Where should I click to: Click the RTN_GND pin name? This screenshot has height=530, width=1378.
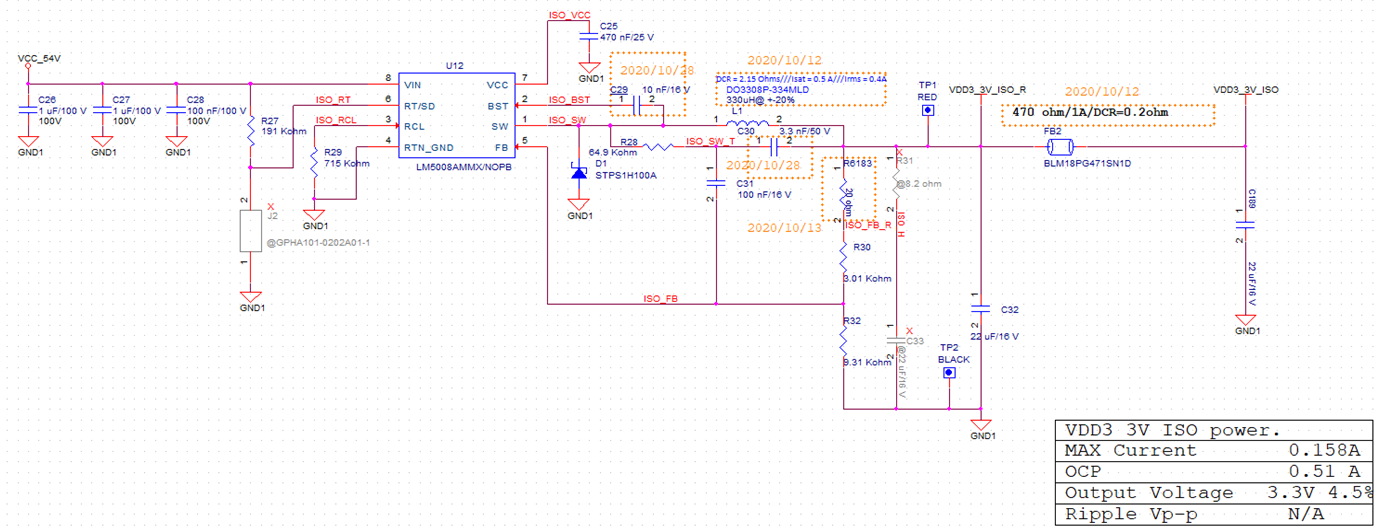point(429,147)
